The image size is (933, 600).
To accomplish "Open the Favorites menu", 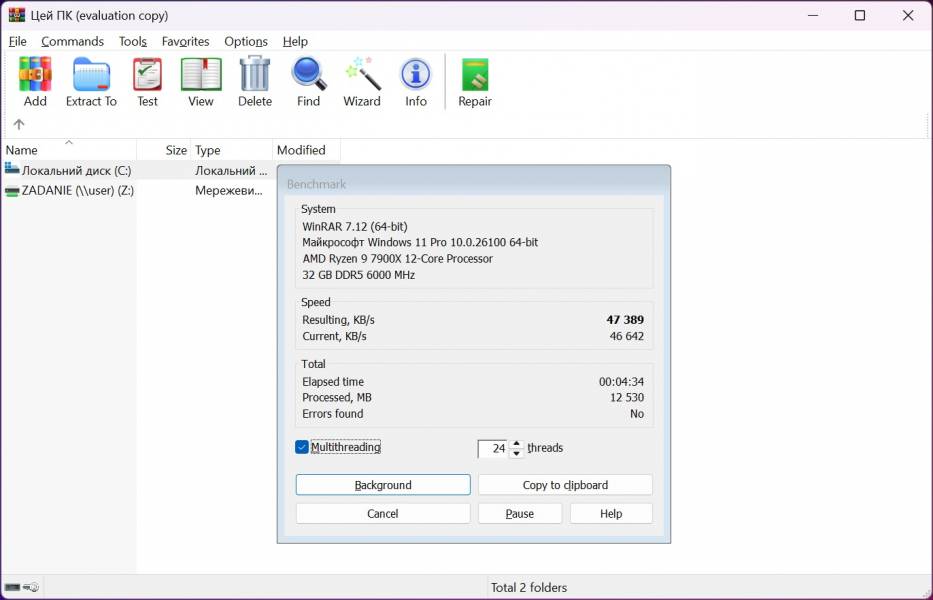I will [185, 41].
